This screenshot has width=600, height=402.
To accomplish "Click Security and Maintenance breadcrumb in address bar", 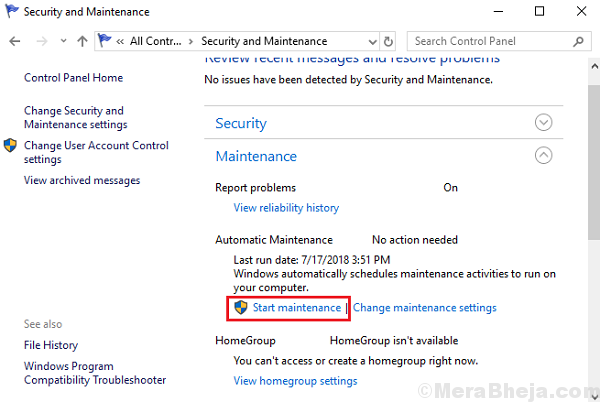I will [264, 41].
